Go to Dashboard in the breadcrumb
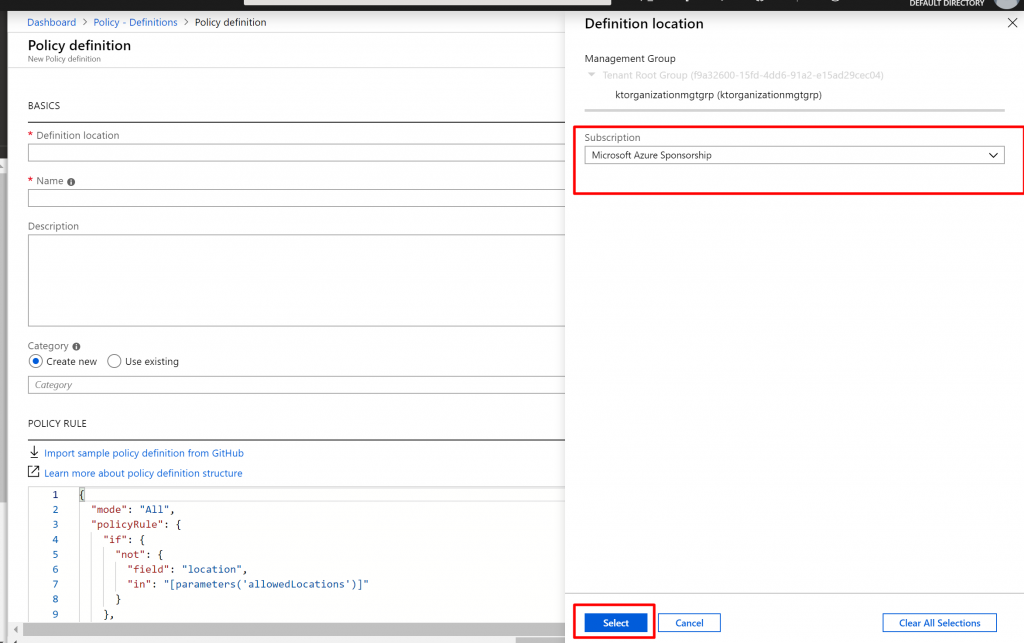Screen dimensions: 1024x643 pyautogui.click(x=51, y=22)
